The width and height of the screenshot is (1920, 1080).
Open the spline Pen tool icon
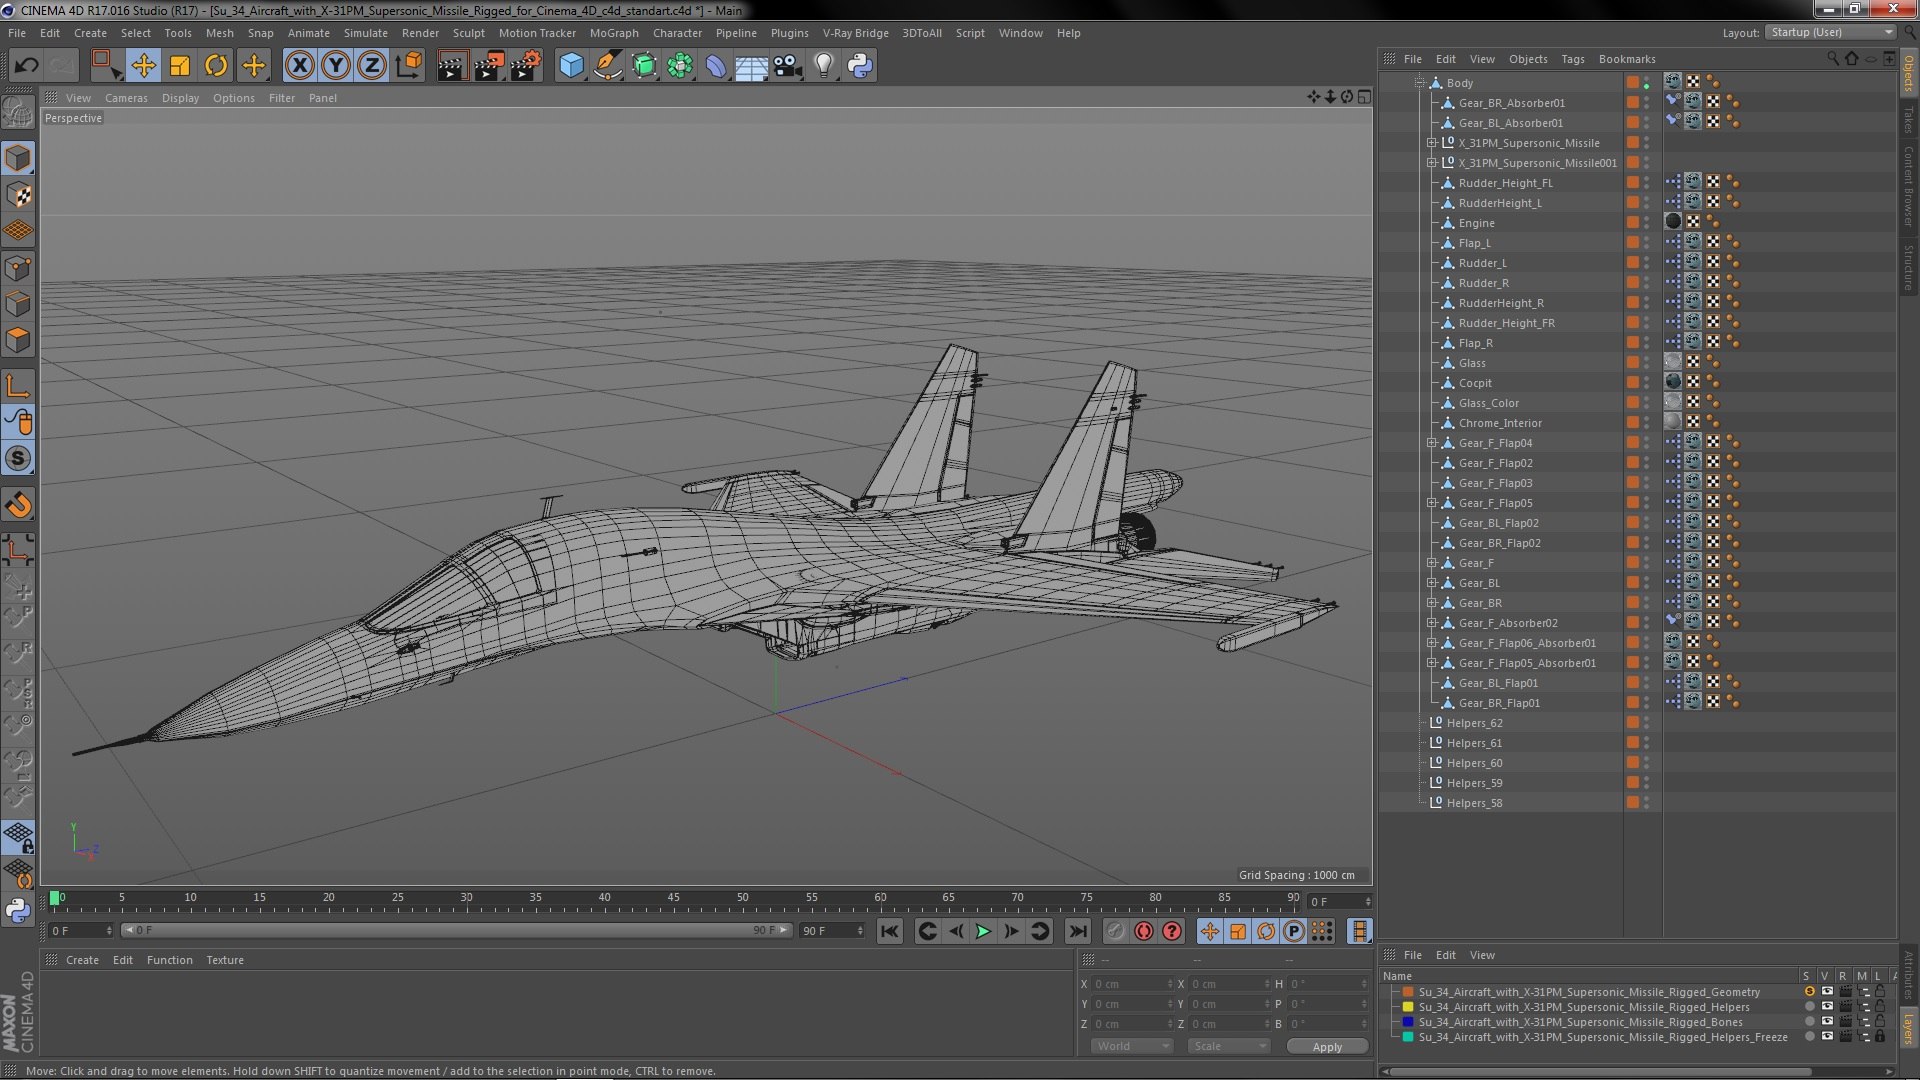(x=607, y=66)
